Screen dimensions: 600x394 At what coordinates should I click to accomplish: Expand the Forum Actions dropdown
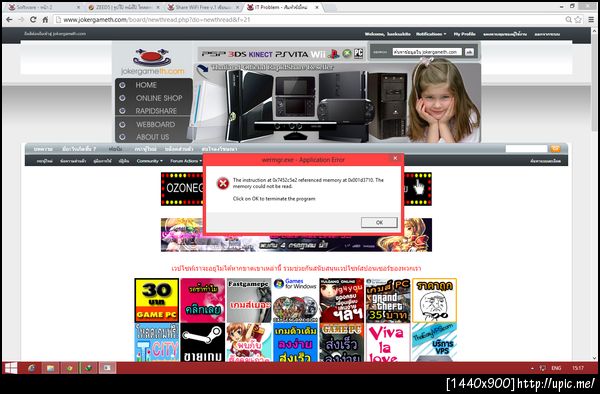[x=186, y=161]
